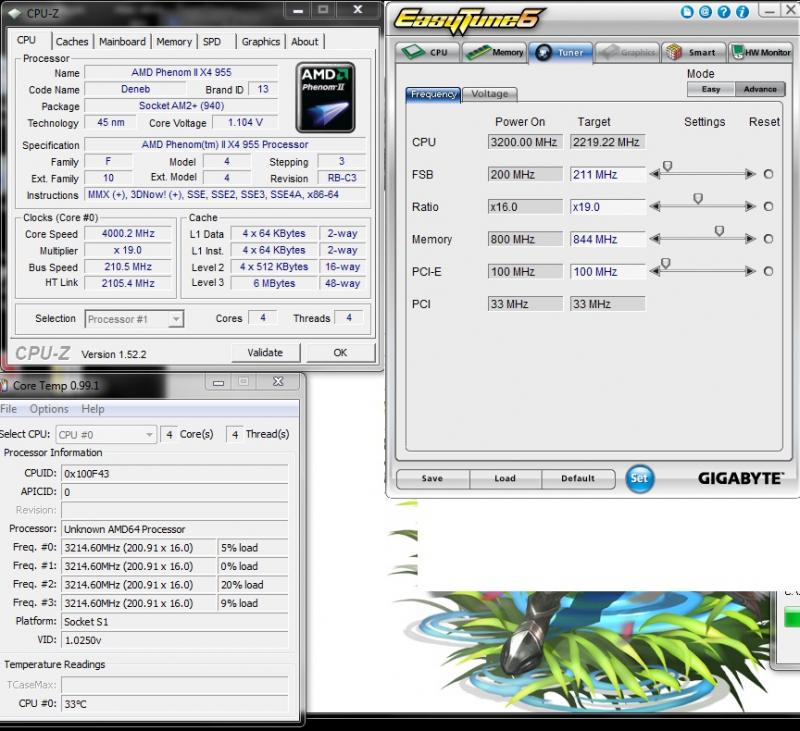Open the question mark help icon in EasyTune6

click(723, 12)
